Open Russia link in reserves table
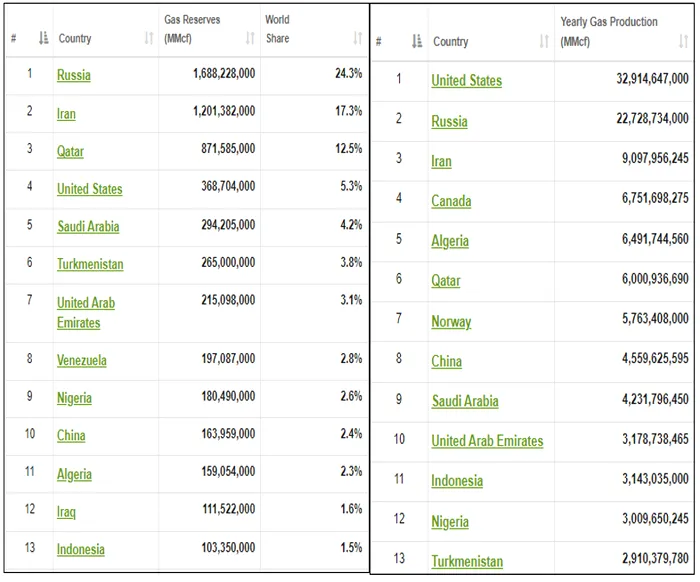Image resolution: width=700 pixels, height=582 pixels. (73, 75)
